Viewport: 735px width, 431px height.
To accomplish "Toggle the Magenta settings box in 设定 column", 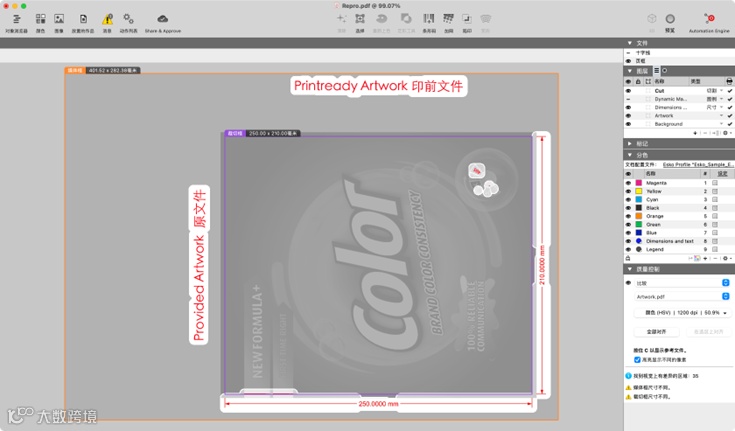I will click(715, 183).
